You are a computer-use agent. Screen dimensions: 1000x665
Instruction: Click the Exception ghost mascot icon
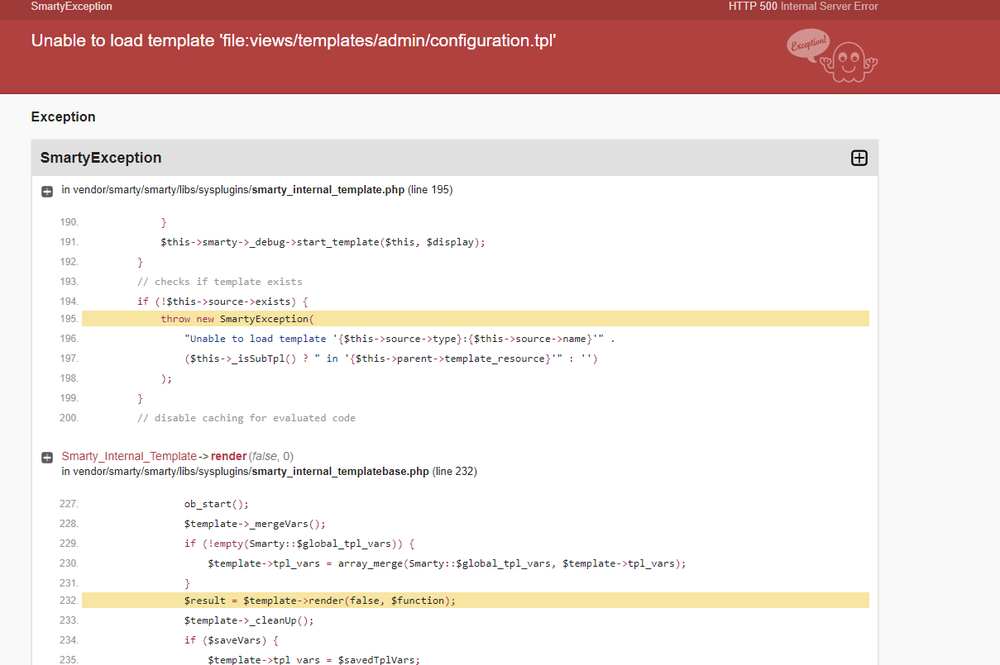tap(832, 55)
